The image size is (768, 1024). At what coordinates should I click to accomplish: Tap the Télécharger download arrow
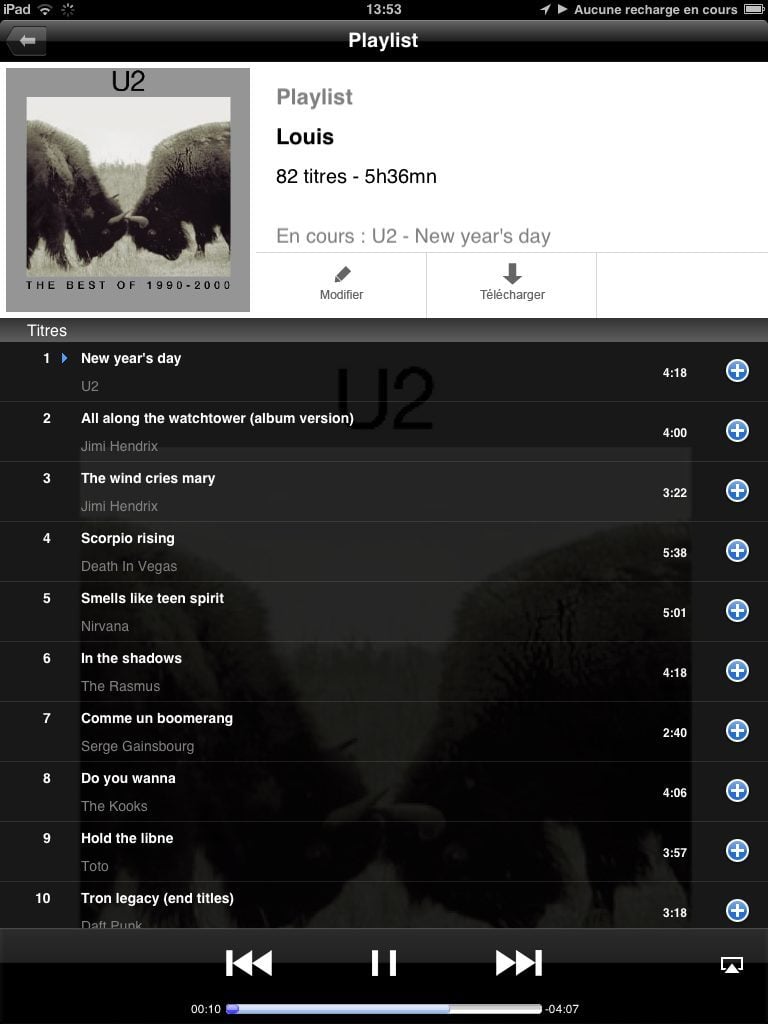pyautogui.click(x=512, y=274)
